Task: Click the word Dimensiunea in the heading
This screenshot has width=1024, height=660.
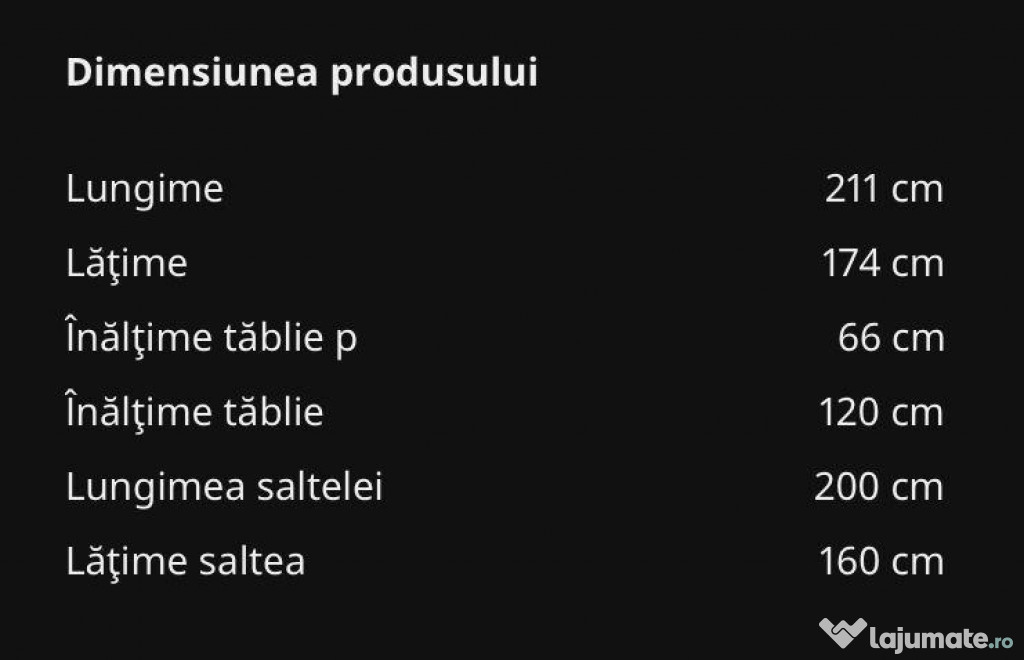Action: [x=192, y=71]
